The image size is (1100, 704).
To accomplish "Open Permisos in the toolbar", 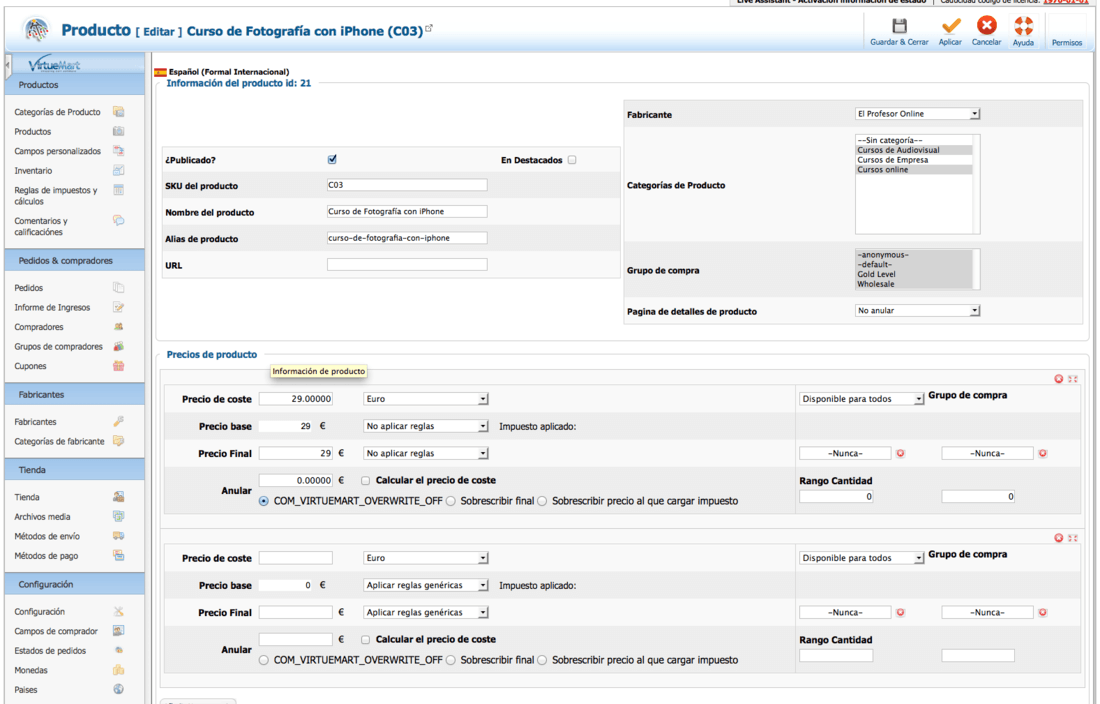I will (1066, 43).
